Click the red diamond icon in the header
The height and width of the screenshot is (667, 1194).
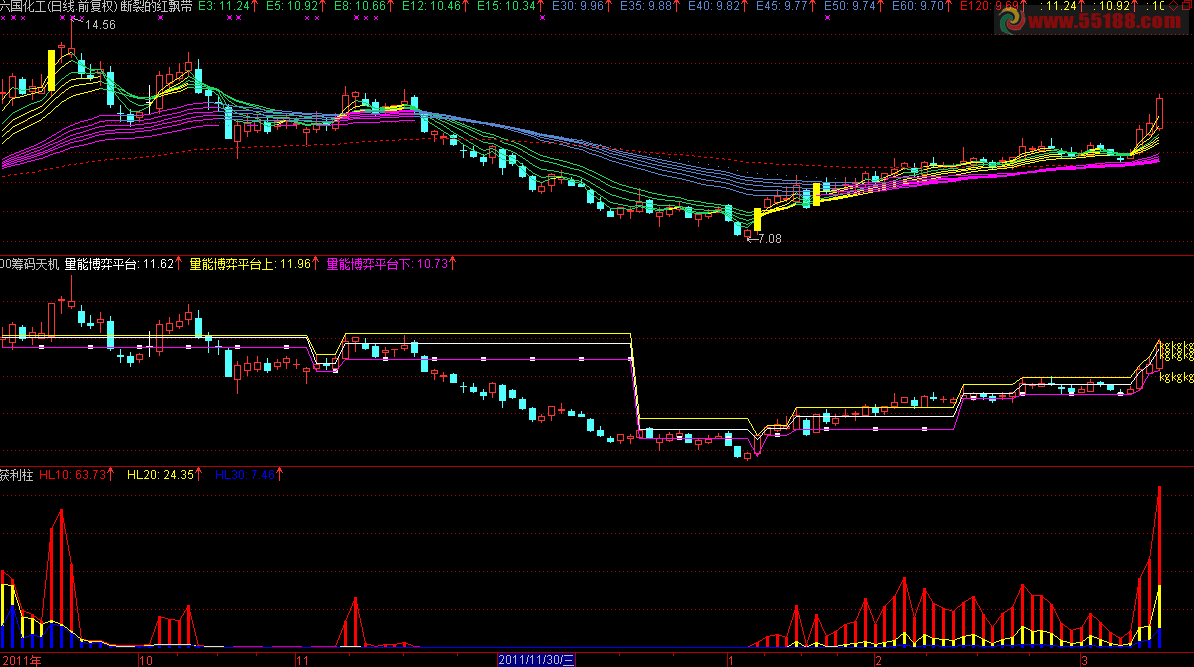click(1173, 6)
